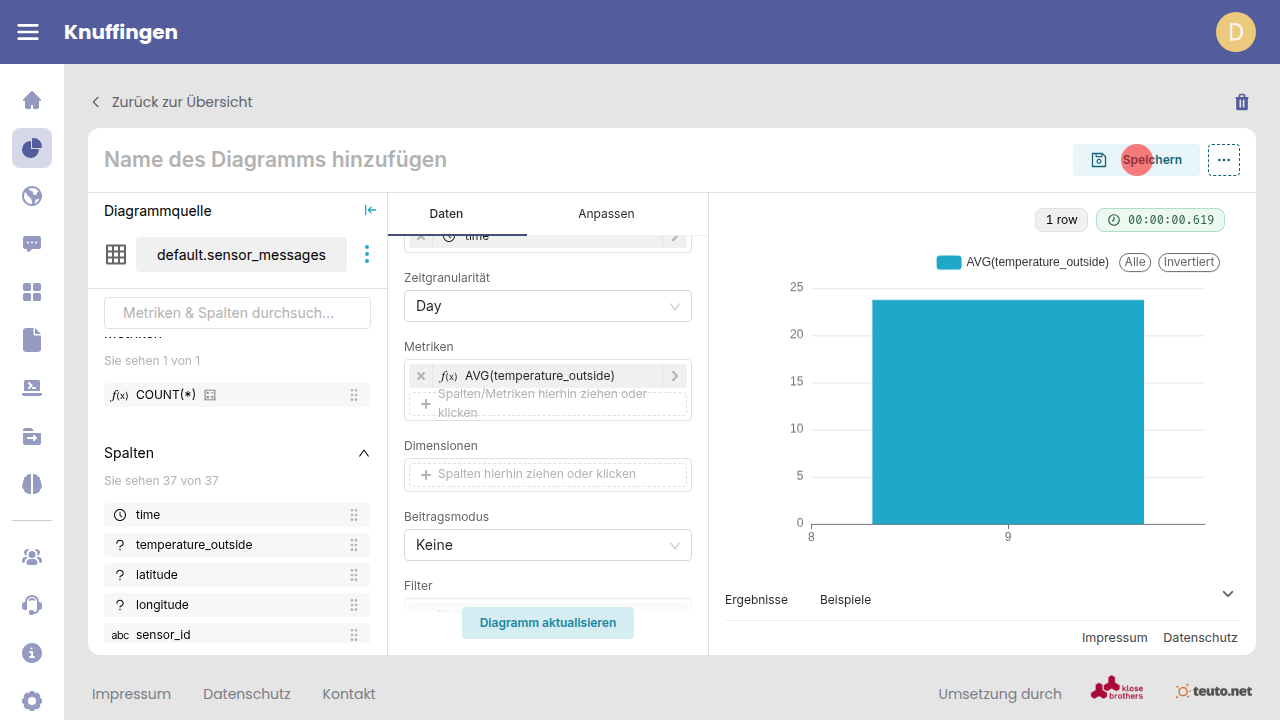Click the home icon in sidebar
The width and height of the screenshot is (1280, 720).
32,100
